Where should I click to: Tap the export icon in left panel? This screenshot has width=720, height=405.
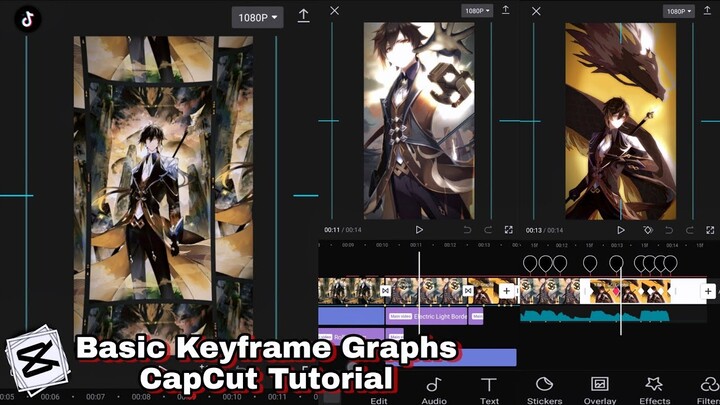tap(303, 16)
